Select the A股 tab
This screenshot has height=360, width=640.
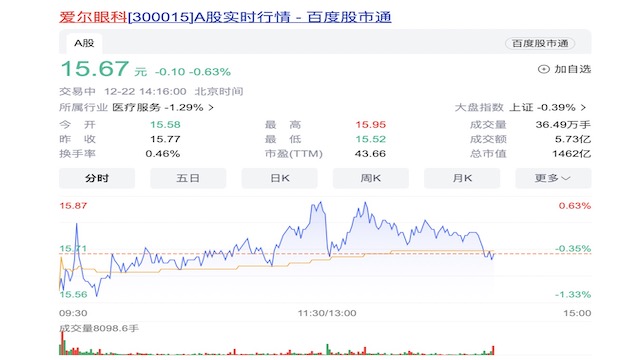pos(84,43)
